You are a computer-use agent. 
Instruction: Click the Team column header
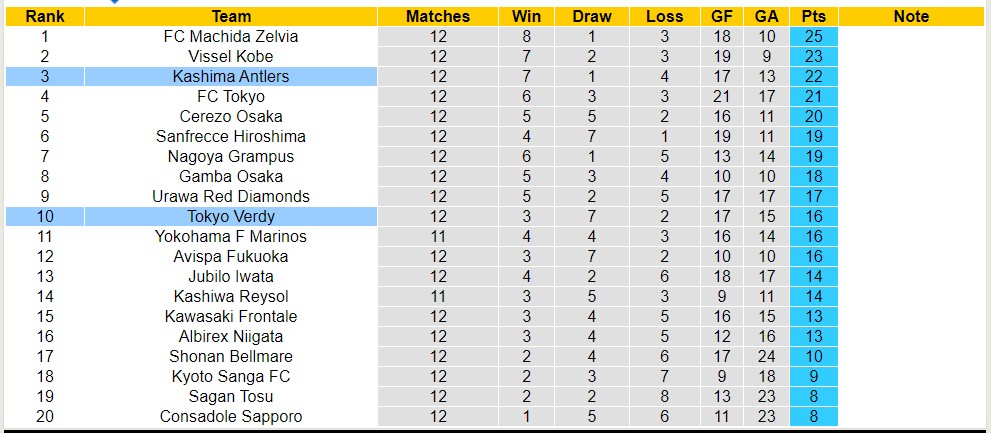pyautogui.click(x=231, y=16)
